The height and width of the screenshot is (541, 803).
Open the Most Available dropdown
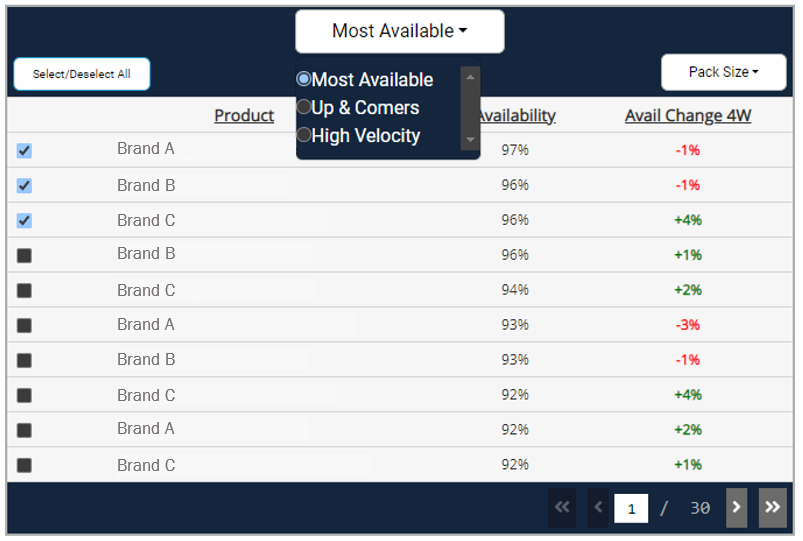coord(399,31)
